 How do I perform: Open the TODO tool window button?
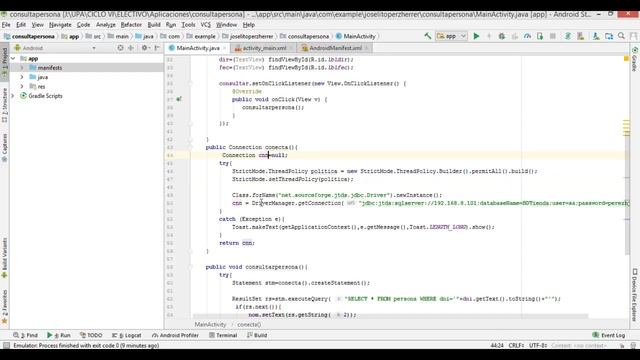(x=91, y=335)
